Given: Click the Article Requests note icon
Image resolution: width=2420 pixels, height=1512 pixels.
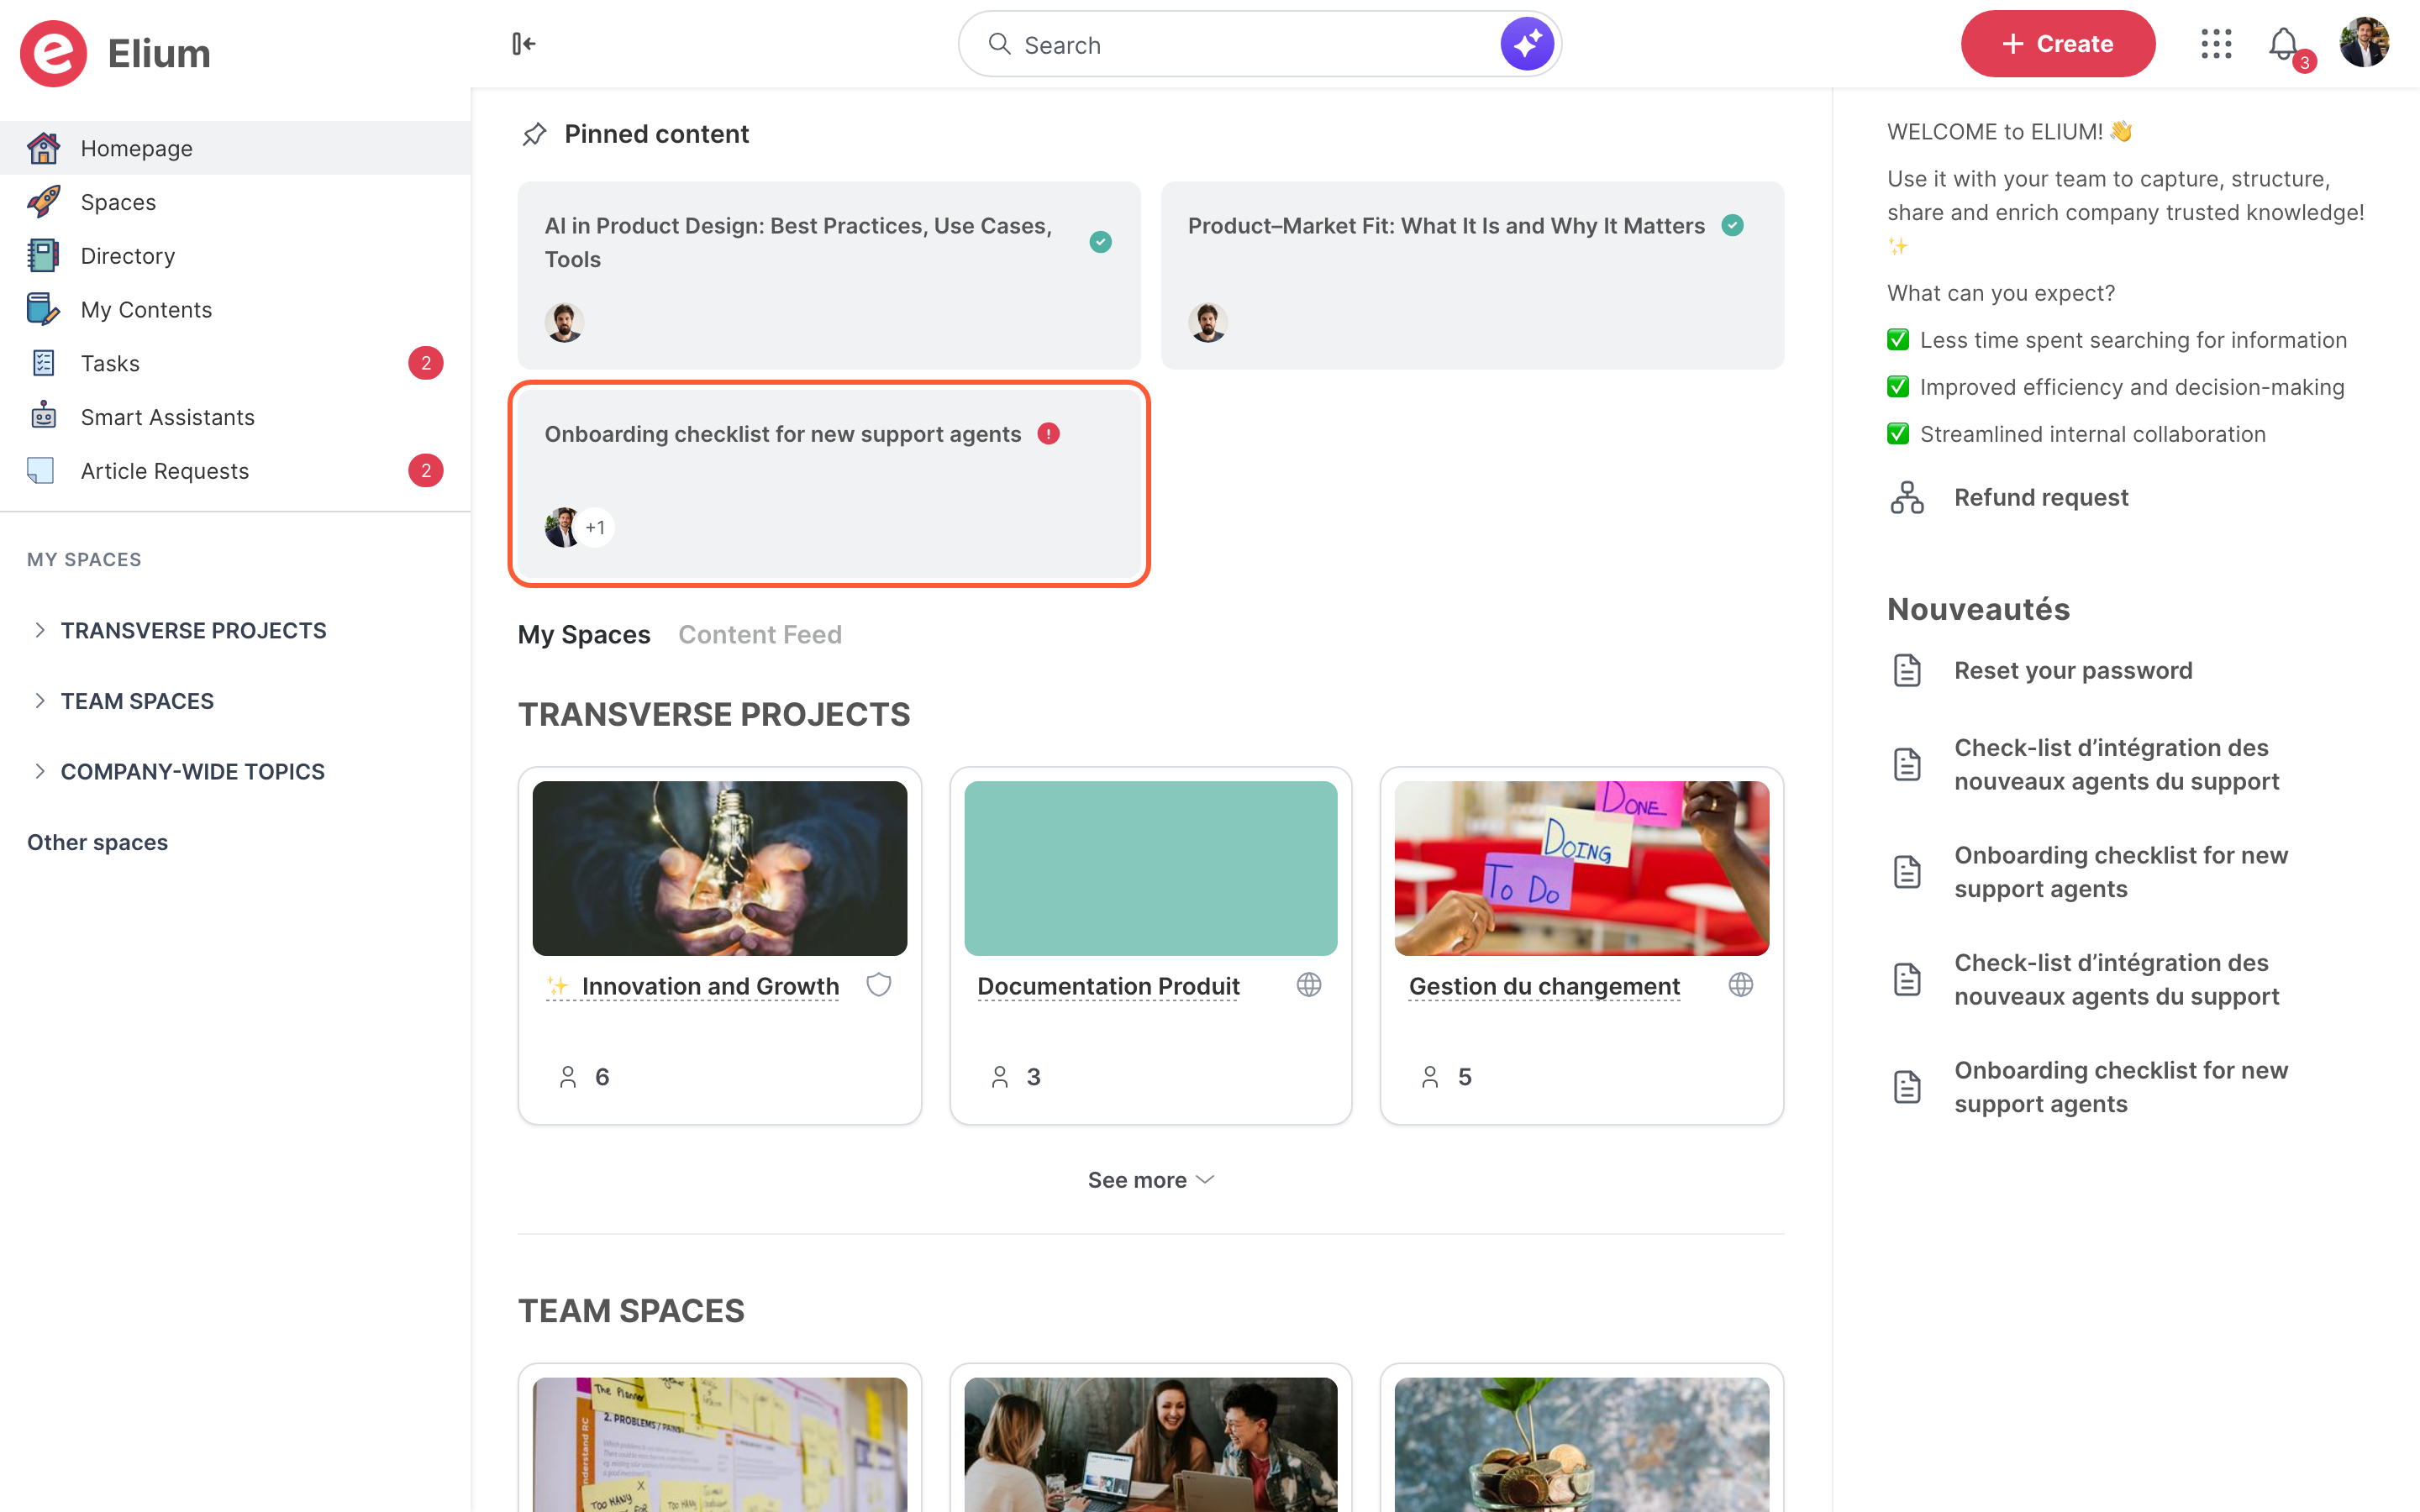Looking at the screenshot, I should 41,470.
